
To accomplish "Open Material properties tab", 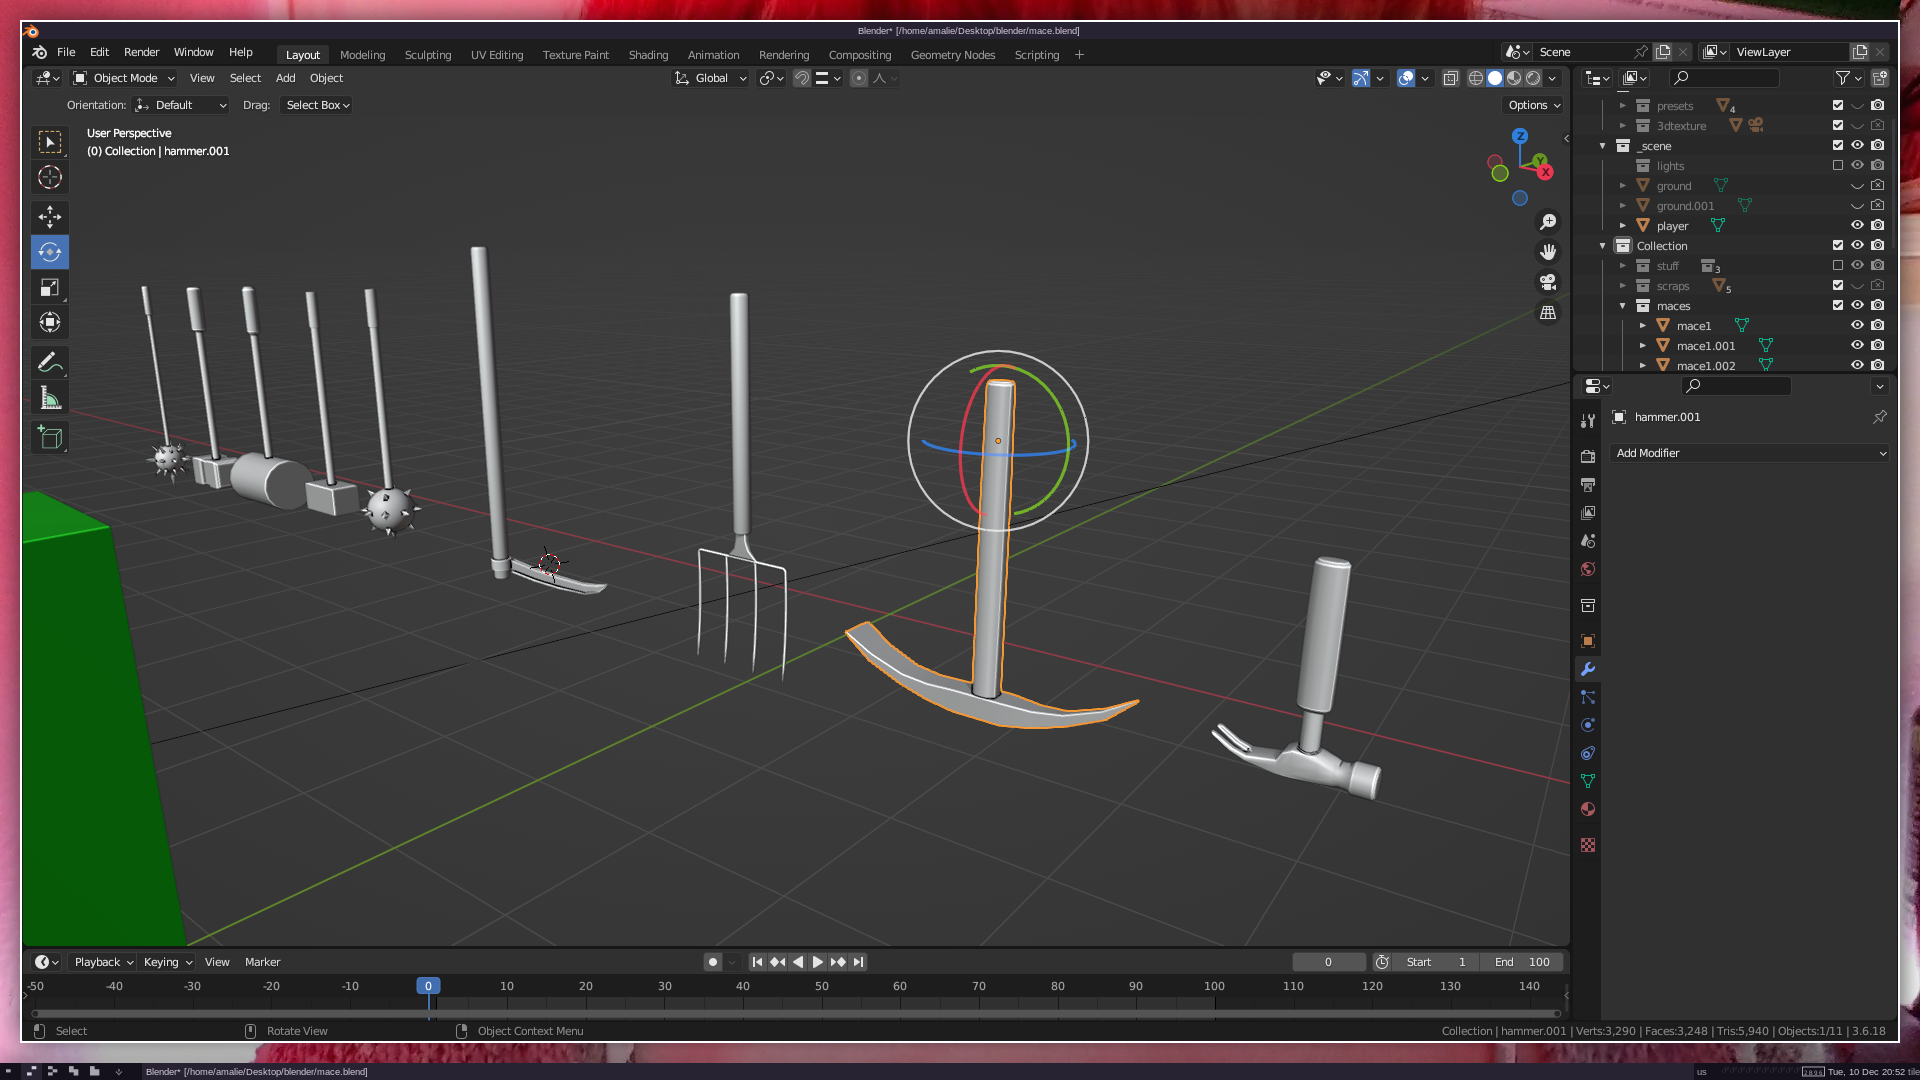I will (1588, 809).
